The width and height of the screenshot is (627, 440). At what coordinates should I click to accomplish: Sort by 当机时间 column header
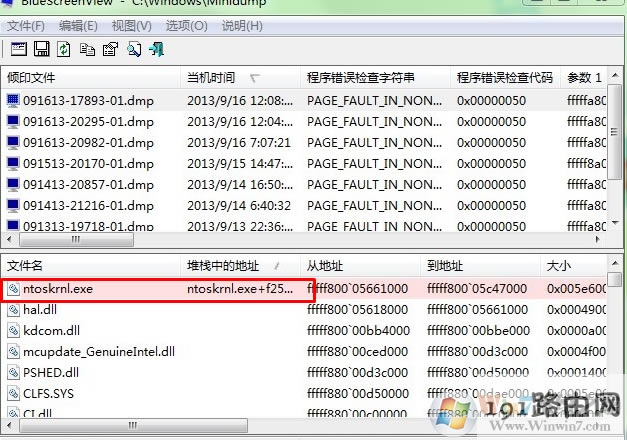[x=240, y=78]
